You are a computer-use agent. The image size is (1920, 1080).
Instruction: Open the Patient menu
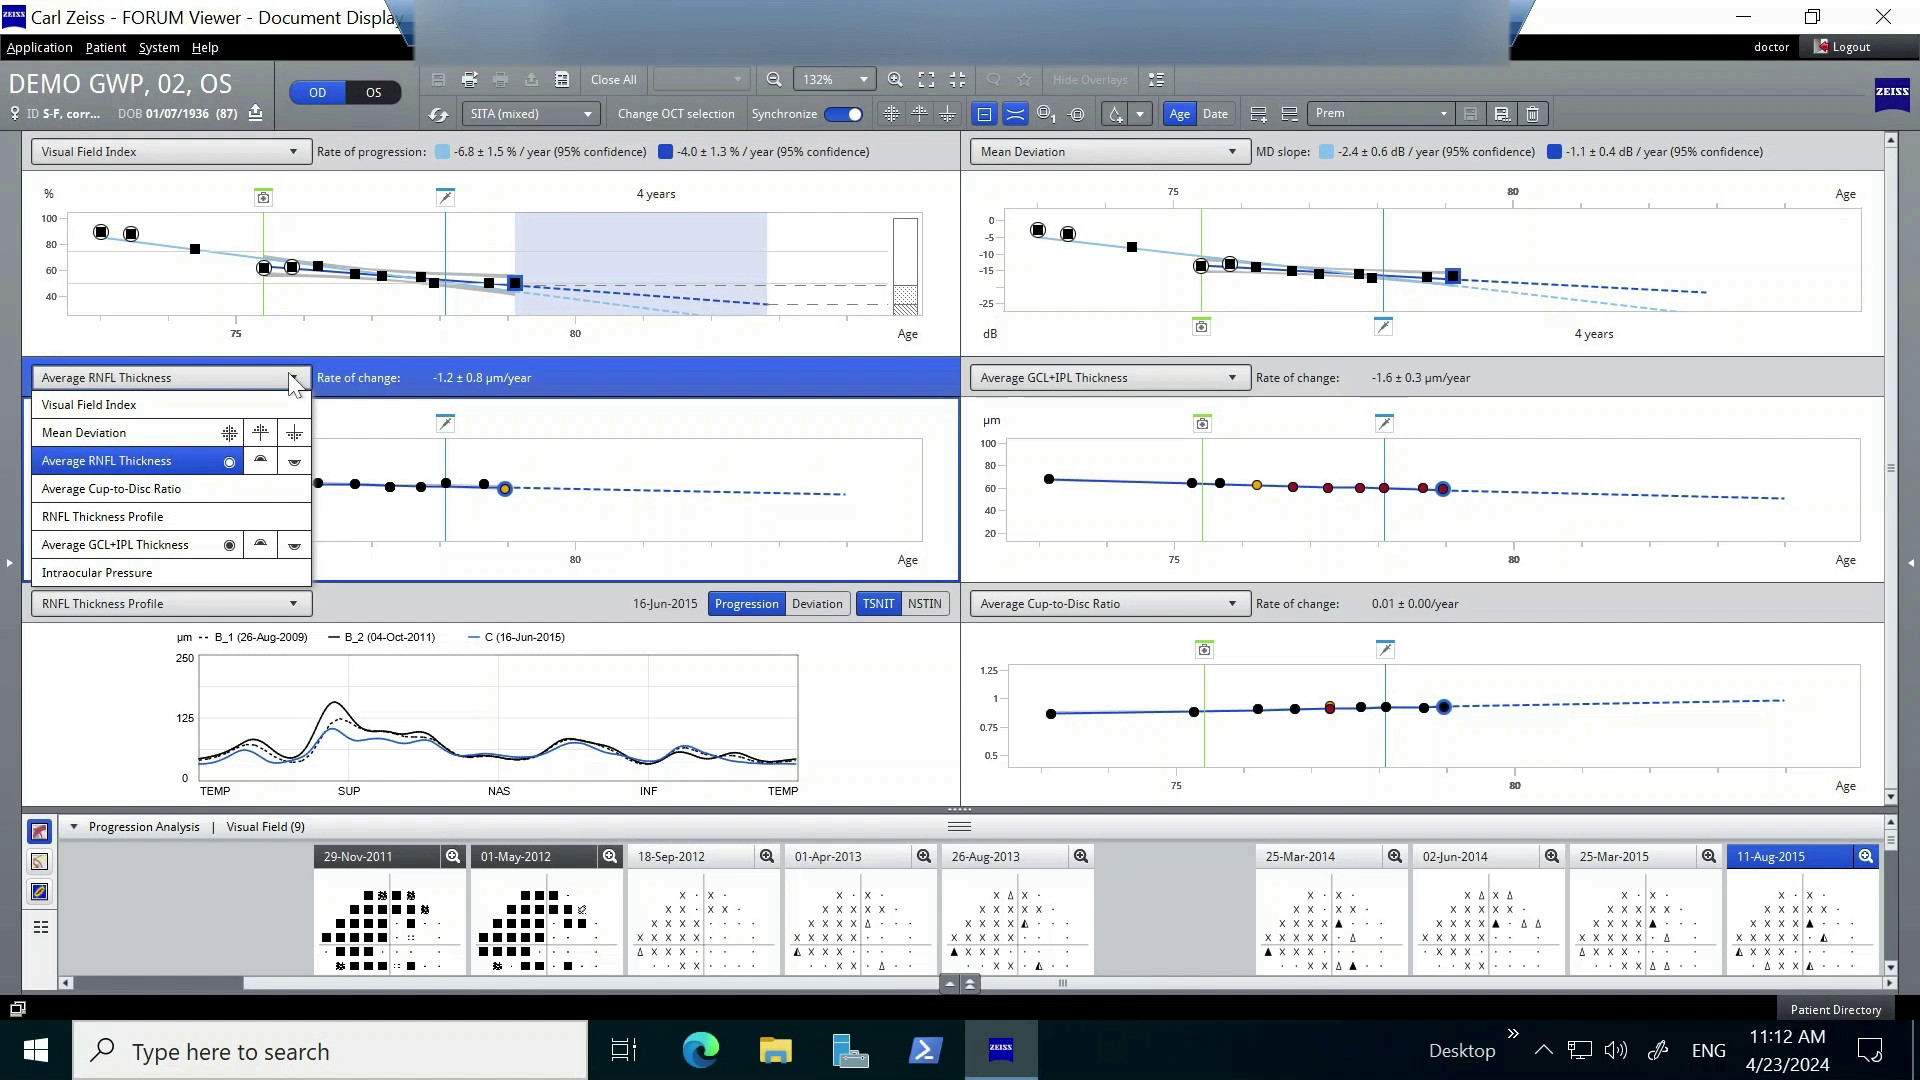tap(106, 47)
